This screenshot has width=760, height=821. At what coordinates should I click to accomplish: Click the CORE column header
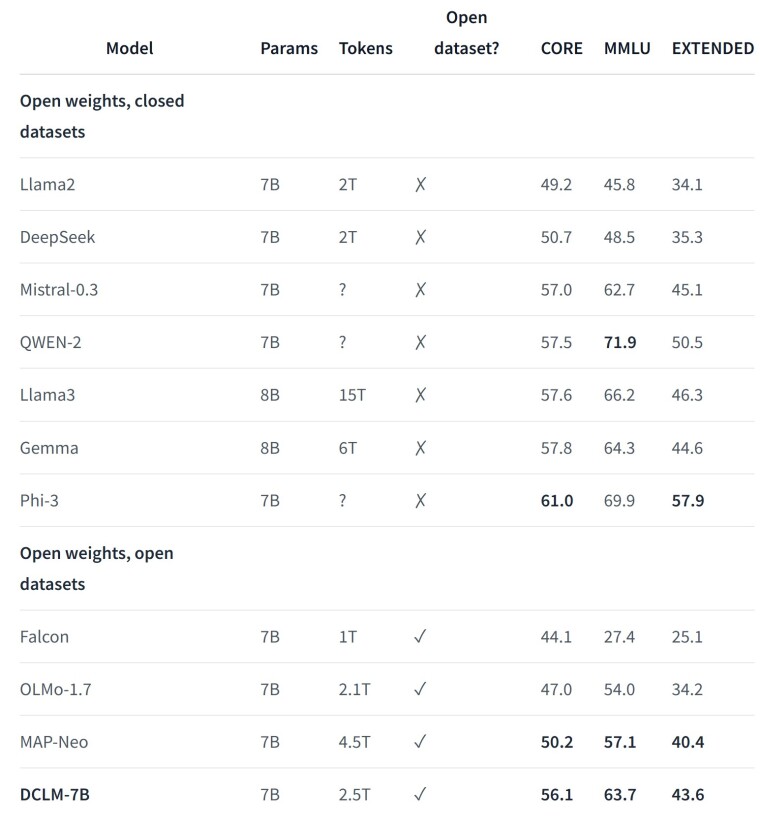(561, 48)
